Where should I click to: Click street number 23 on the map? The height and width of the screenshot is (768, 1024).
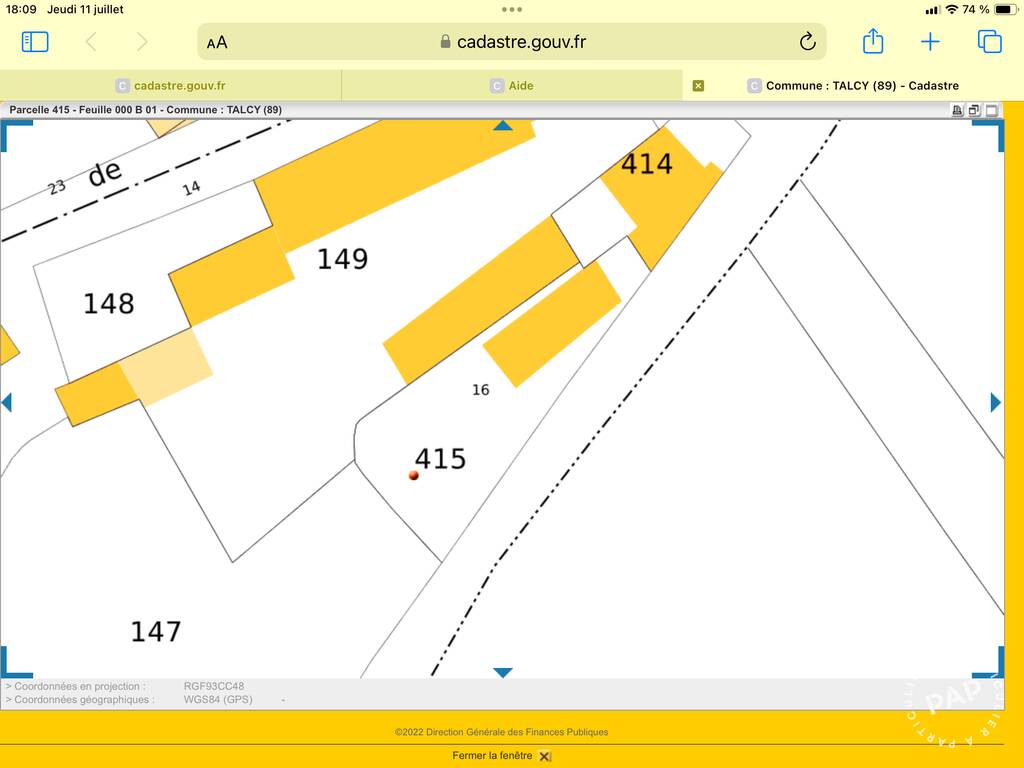tap(57, 187)
